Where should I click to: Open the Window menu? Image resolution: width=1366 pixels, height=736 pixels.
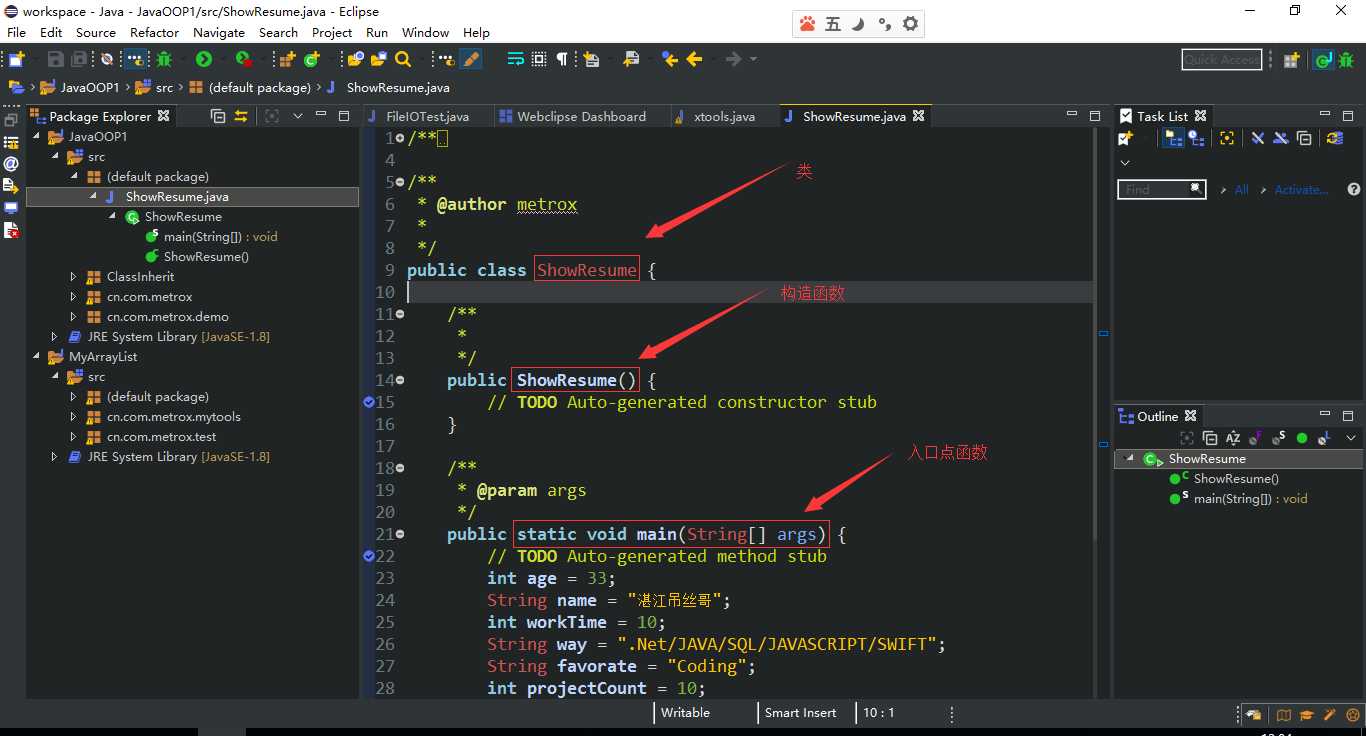[x=426, y=32]
